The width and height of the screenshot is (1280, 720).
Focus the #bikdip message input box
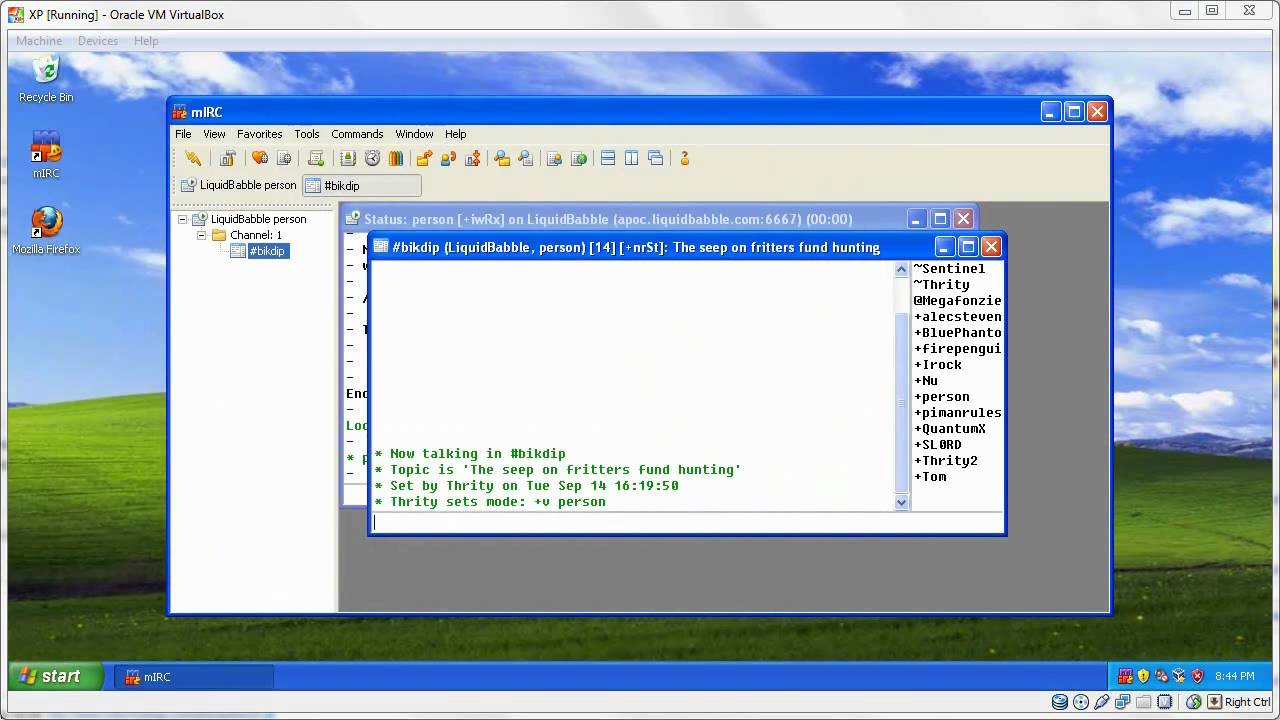coord(687,522)
